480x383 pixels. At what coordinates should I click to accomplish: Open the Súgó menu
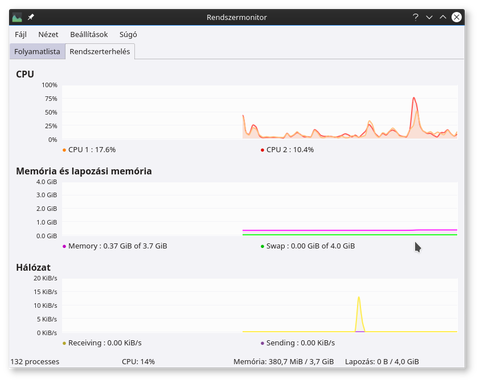[x=128, y=34]
